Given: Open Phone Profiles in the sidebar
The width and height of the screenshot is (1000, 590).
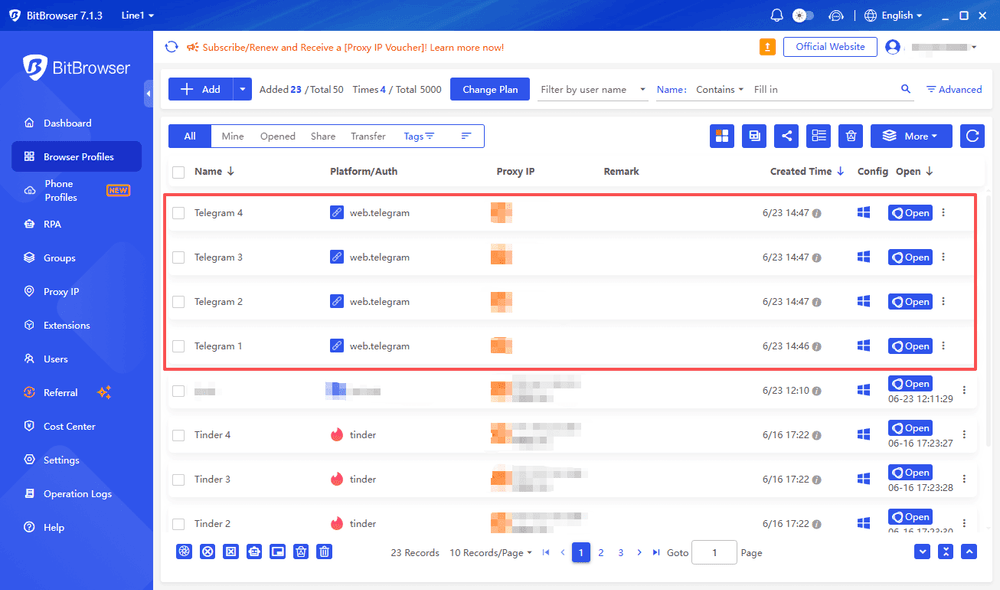Looking at the screenshot, I should [x=77, y=191].
